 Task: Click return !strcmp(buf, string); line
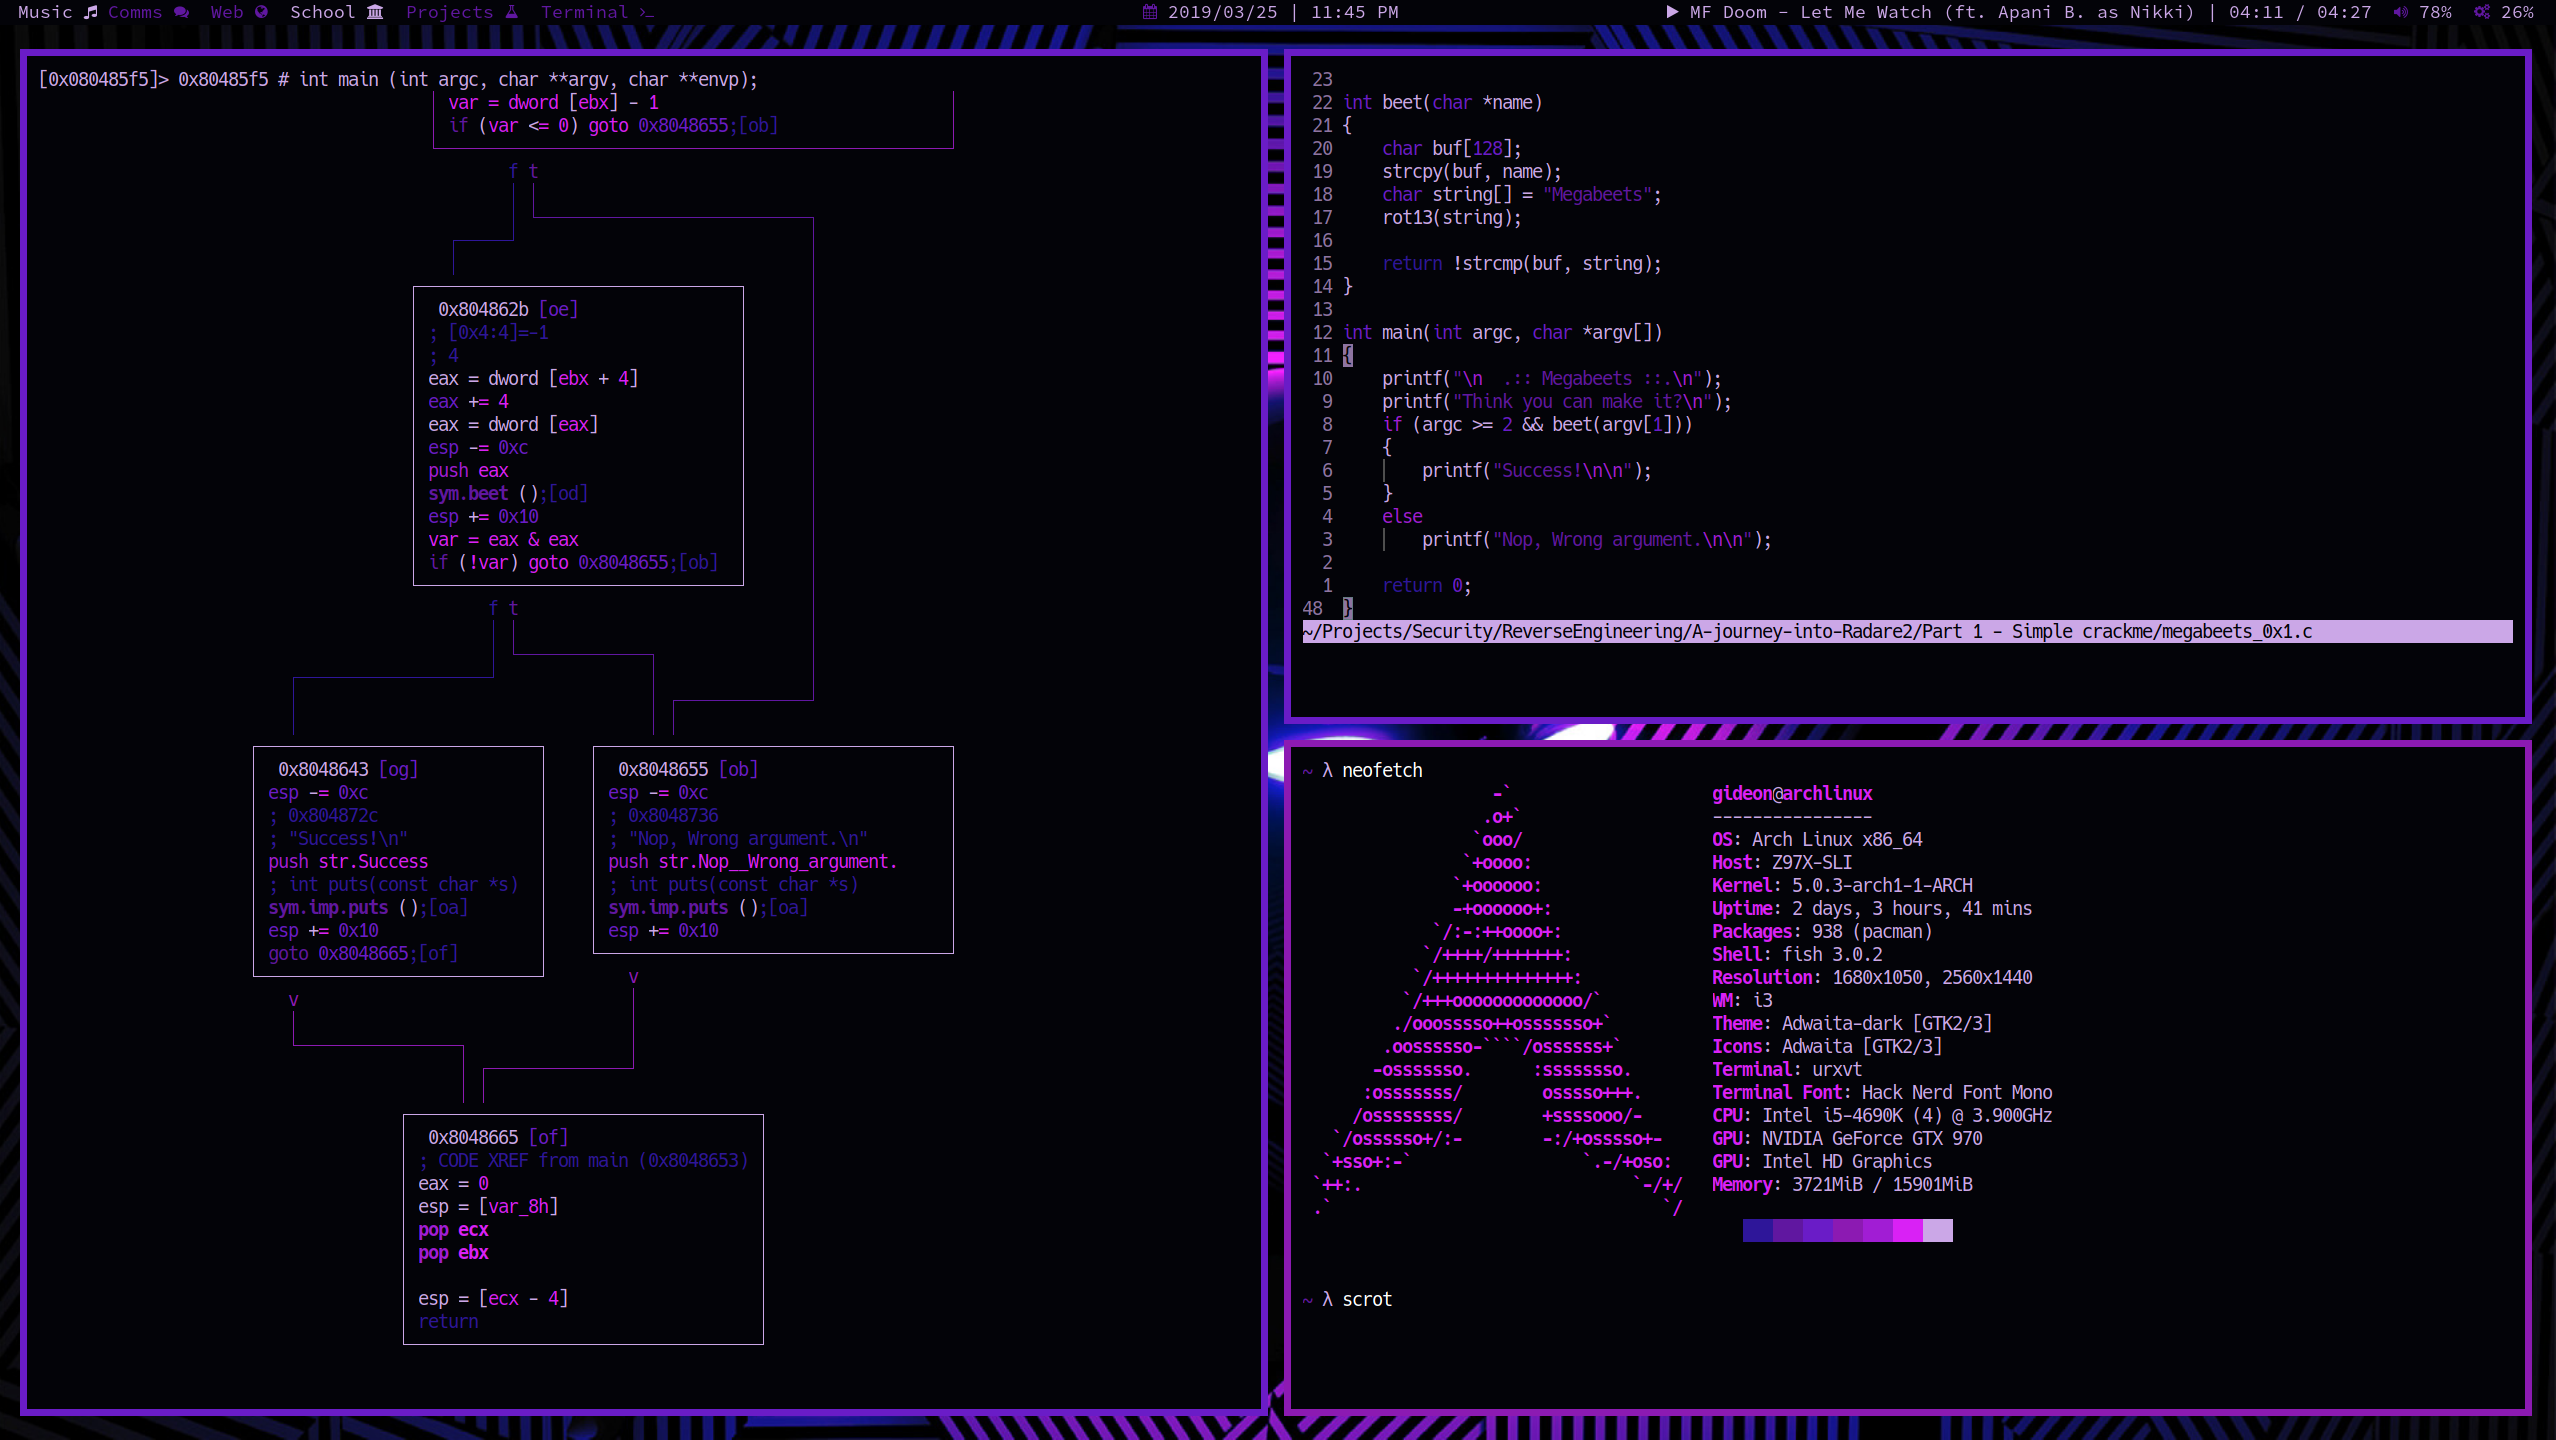pyautogui.click(x=1522, y=263)
